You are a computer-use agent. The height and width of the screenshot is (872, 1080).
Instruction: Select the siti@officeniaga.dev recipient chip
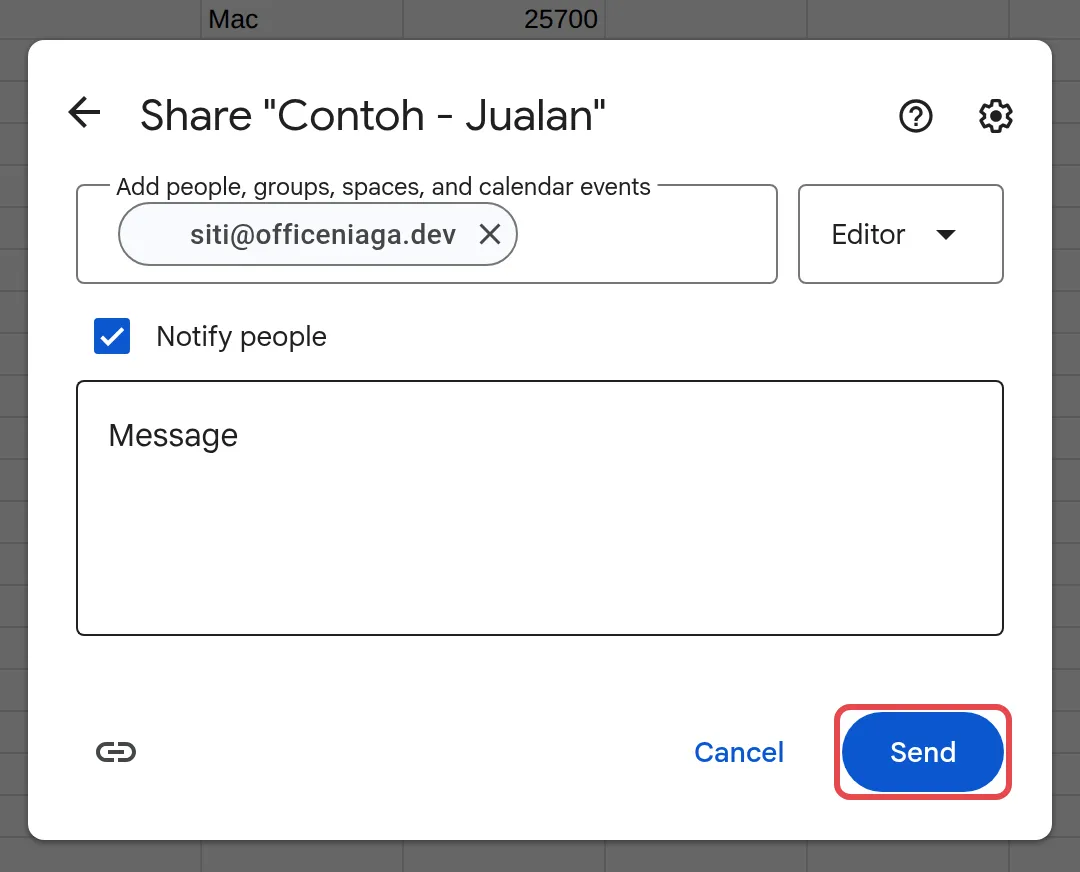tap(318, 234)
